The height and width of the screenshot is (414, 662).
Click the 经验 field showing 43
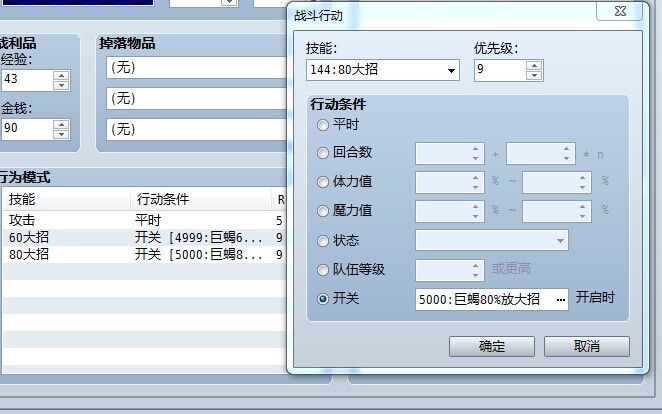click(27, 80)
